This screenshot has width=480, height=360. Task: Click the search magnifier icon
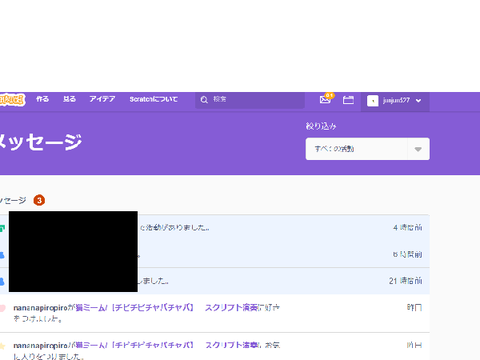204,100
